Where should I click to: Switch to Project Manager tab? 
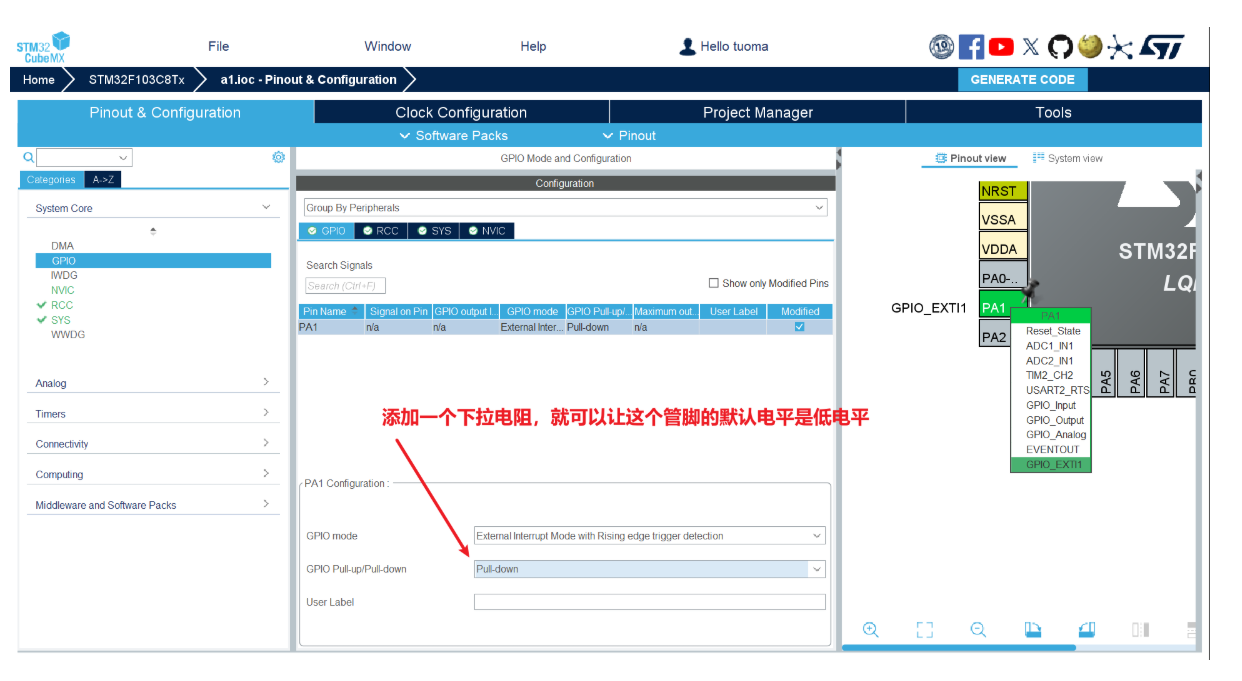point(758,112)
